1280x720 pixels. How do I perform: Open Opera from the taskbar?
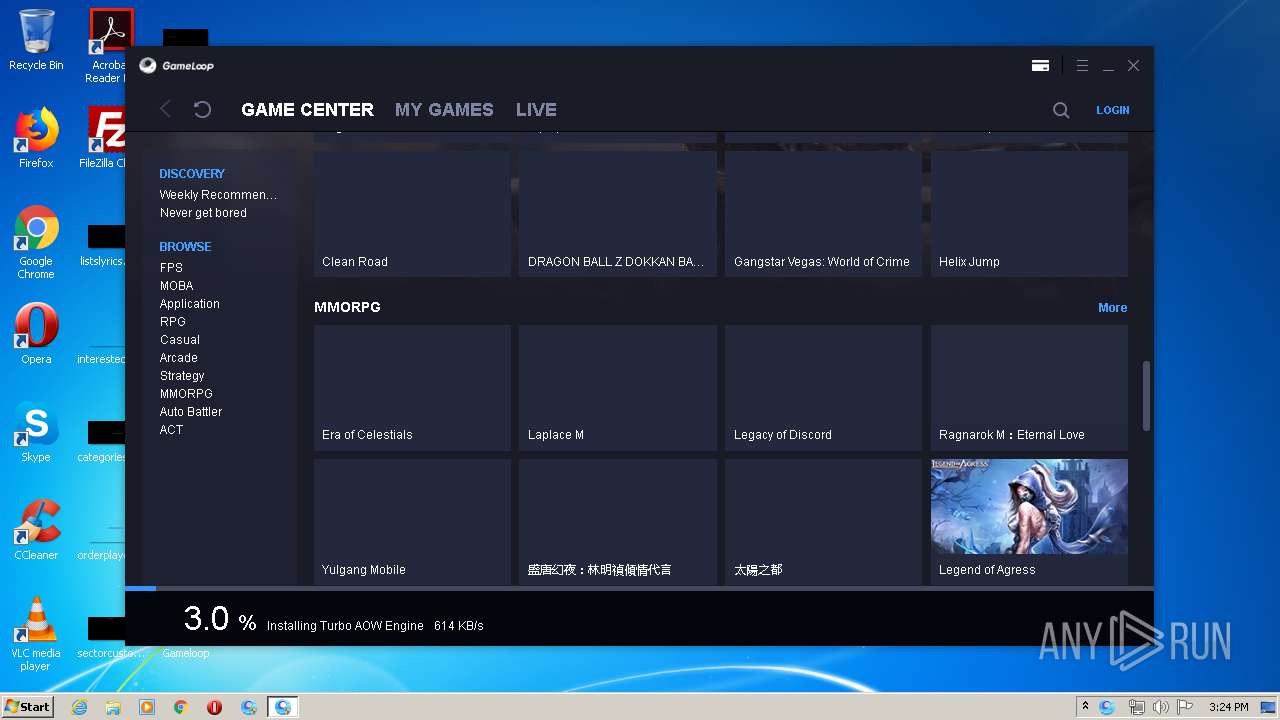click(x=214, y=707)
